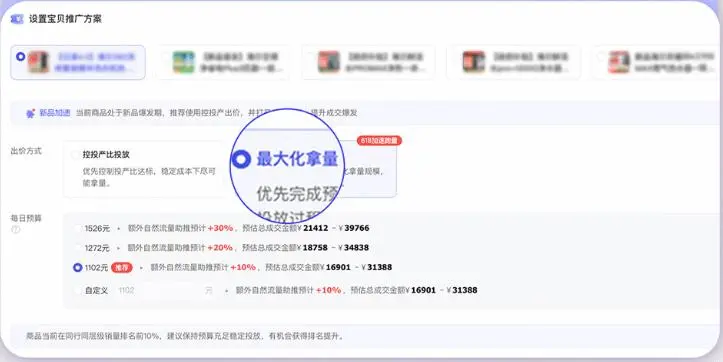Image resolution: width=723 pixels, height=362 pixels.
Task: Pick the third product card's thumbnail
Action: tap(329, 62)
